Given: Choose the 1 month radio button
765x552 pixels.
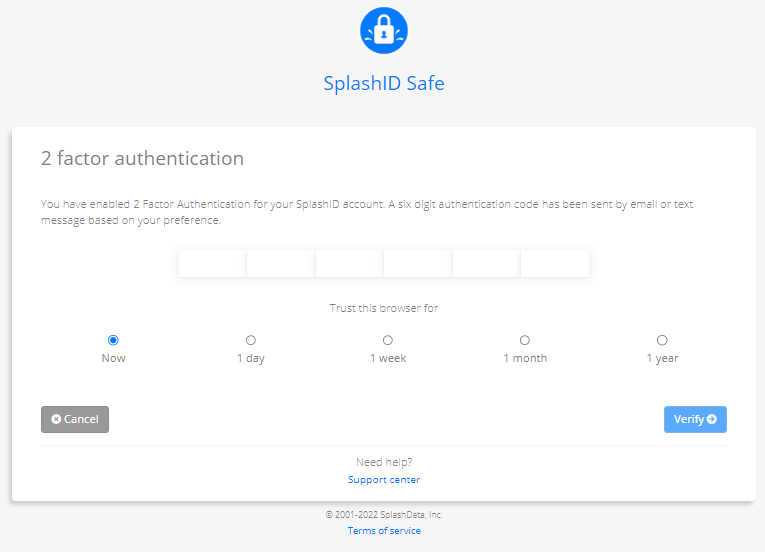Looking at the screenshot, I should tap(525, 340).
